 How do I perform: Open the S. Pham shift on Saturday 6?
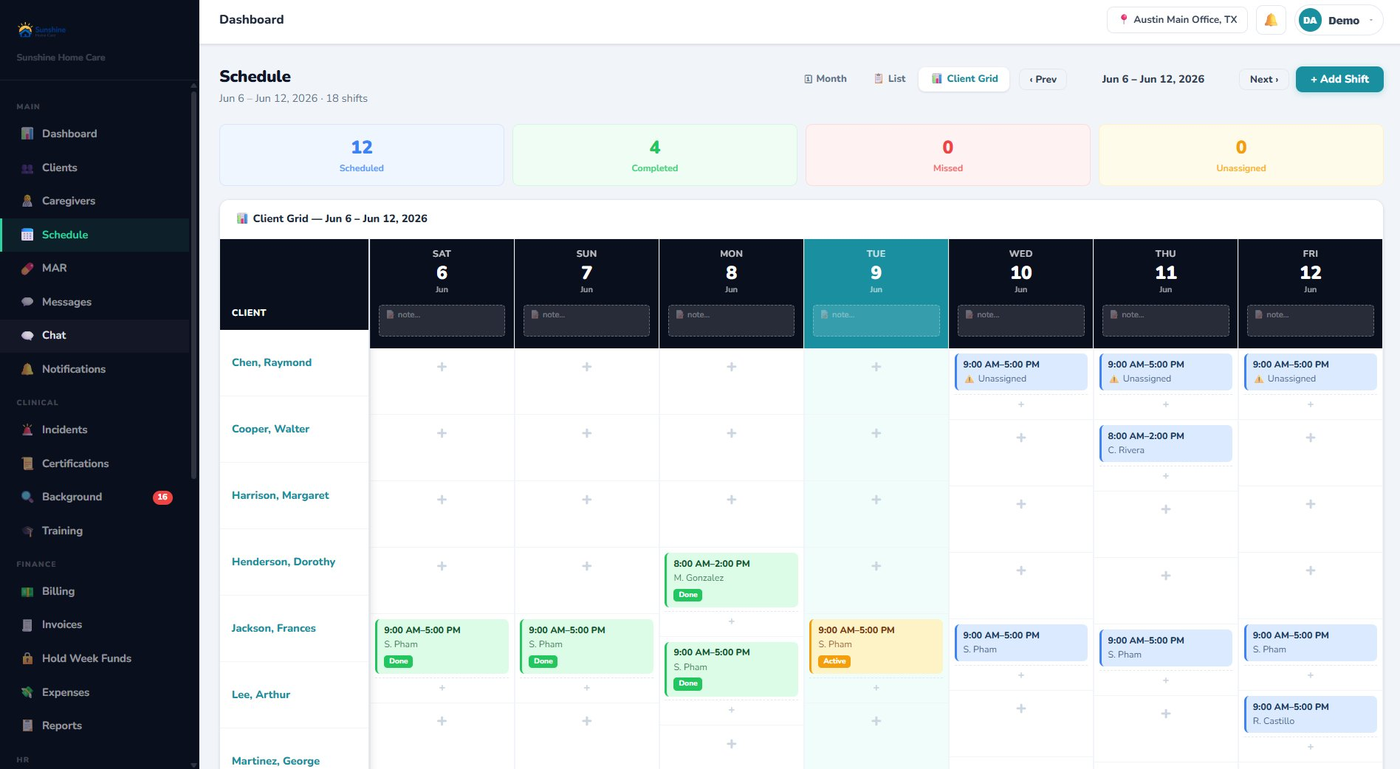(442, 646)
